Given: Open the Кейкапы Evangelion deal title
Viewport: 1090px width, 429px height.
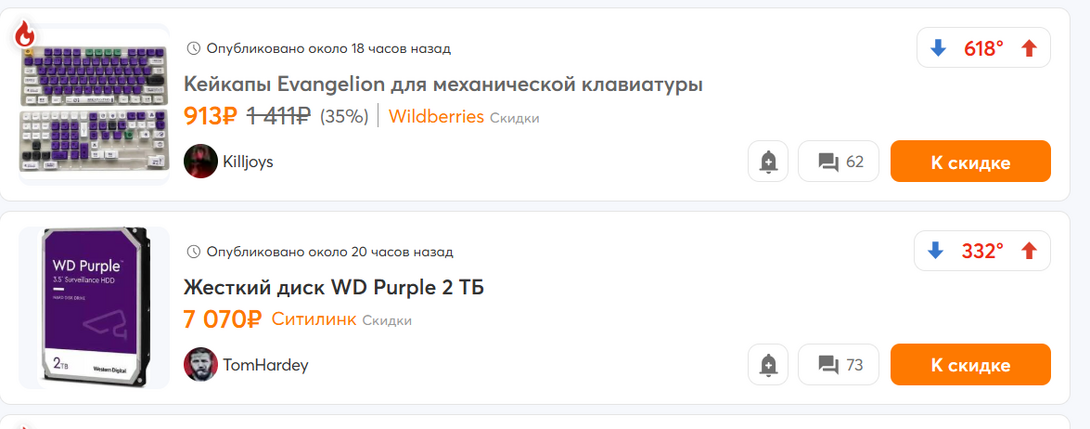Looking at the screenshot, I should tap(443, 84).
